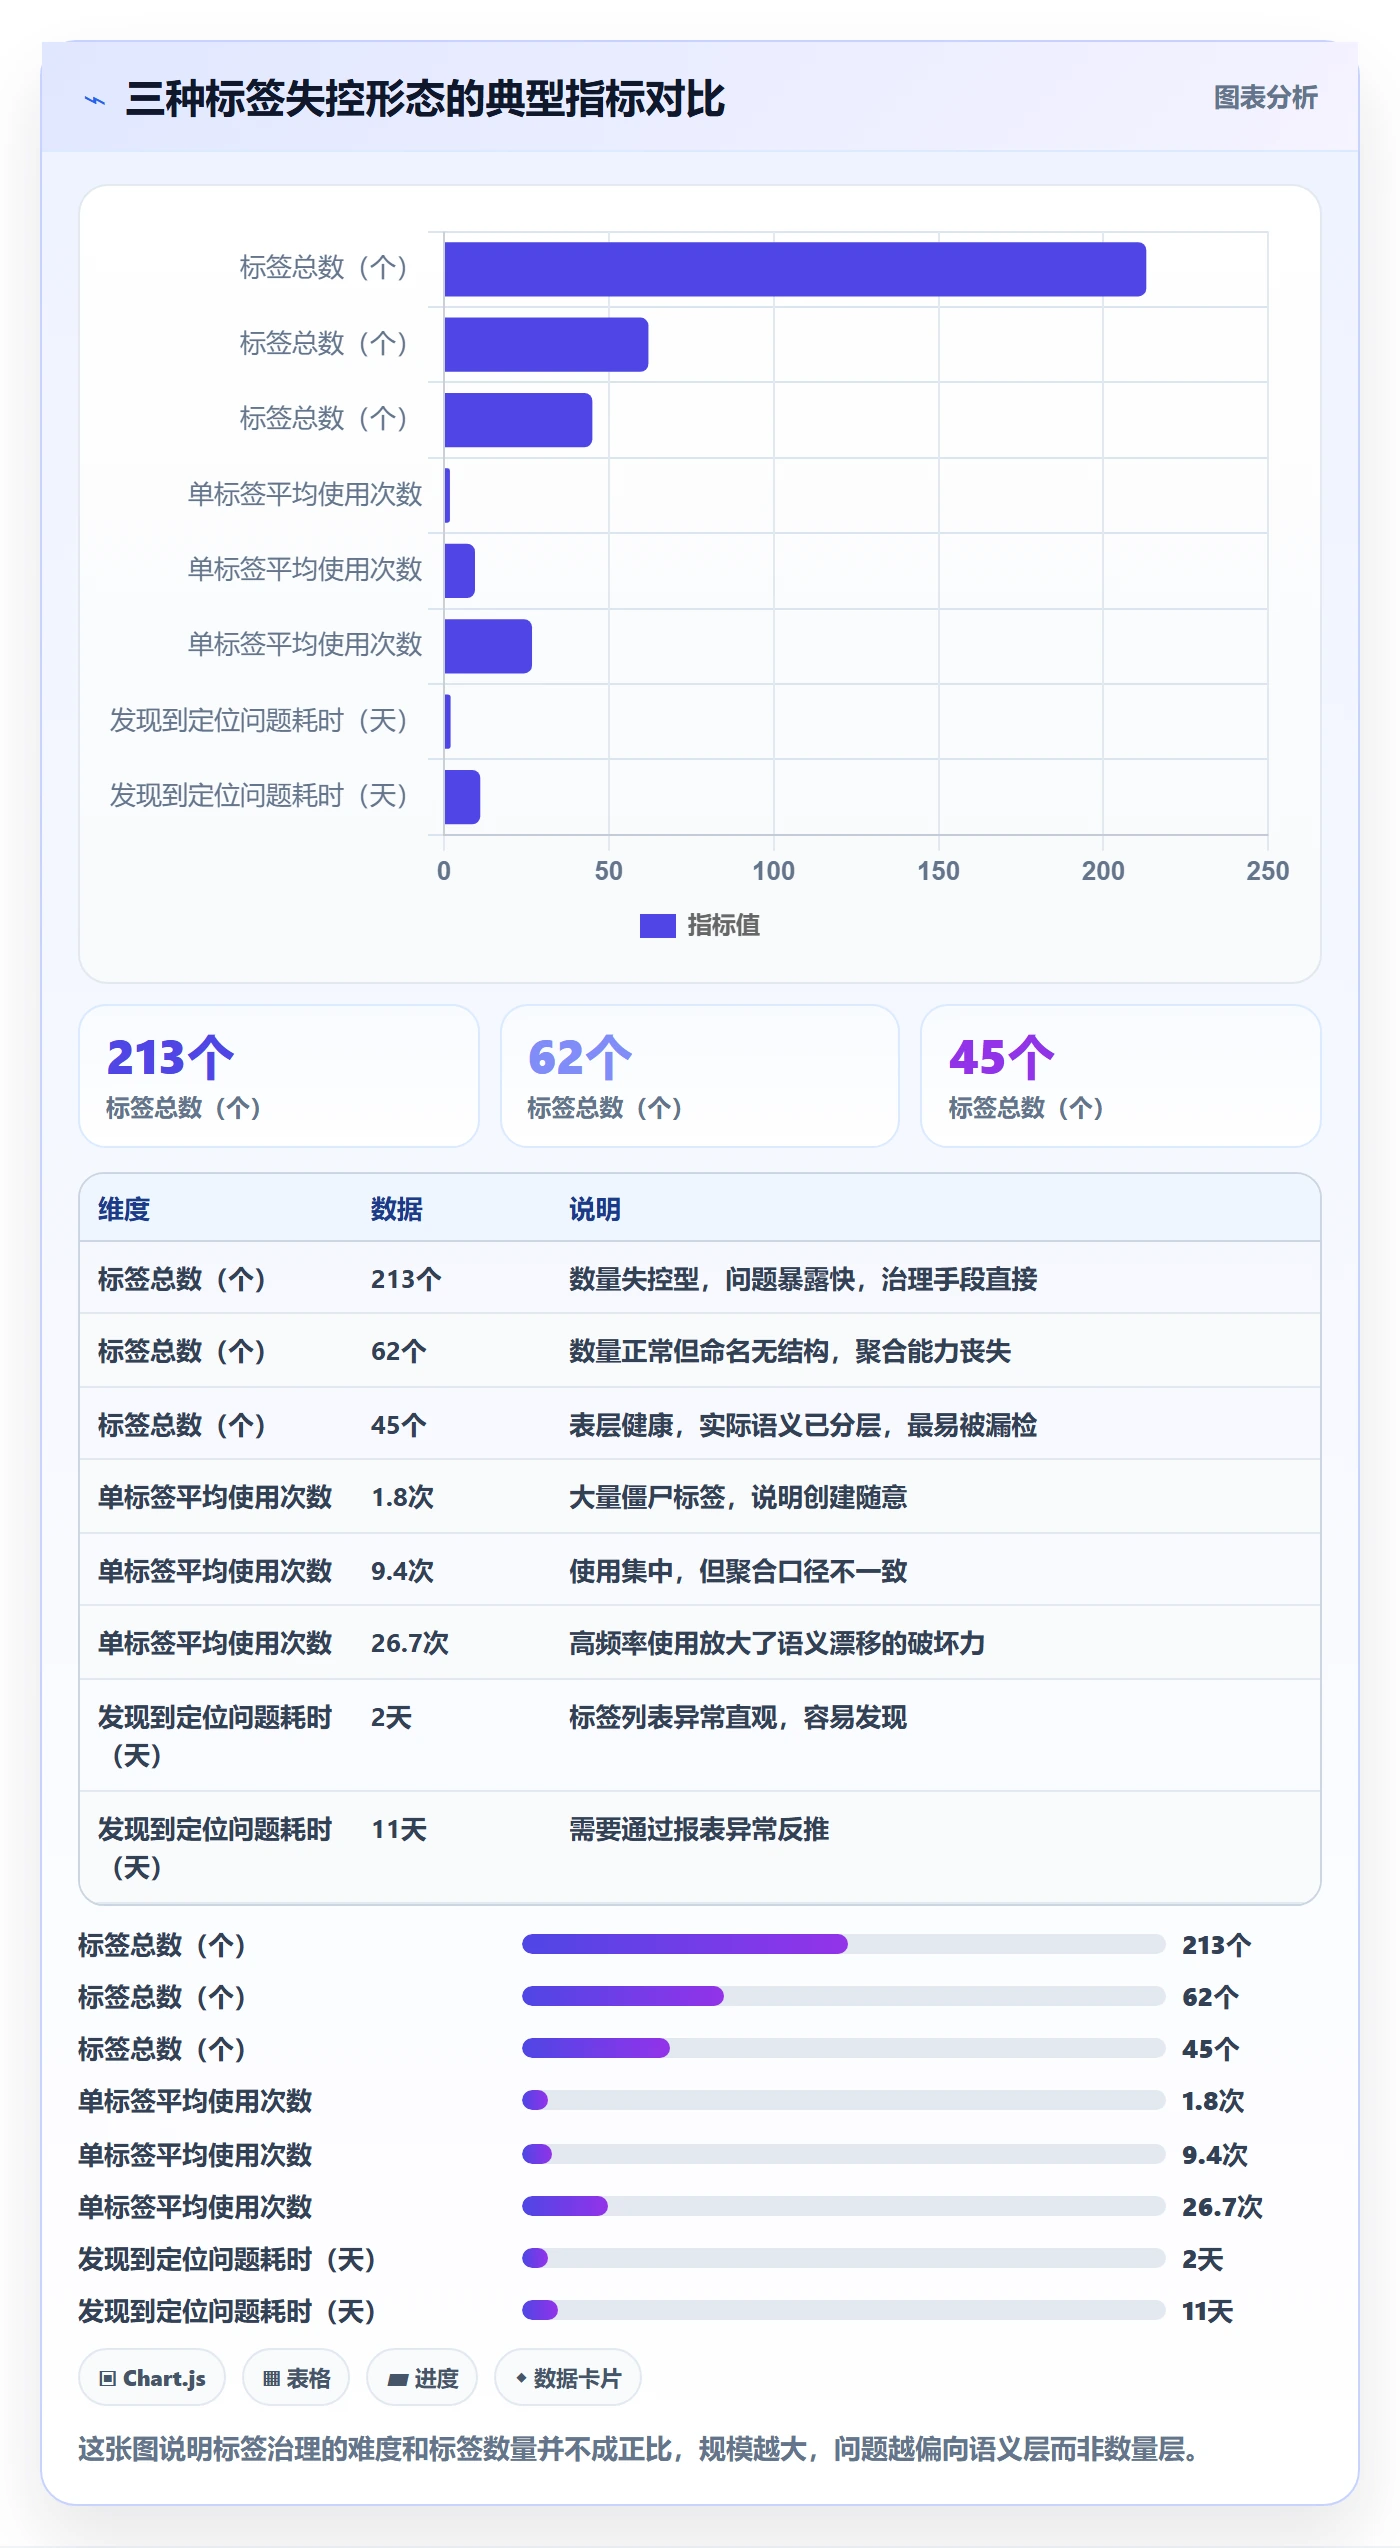
Task: Open the 45个 summary card
Action: tap(1121, 1076)
